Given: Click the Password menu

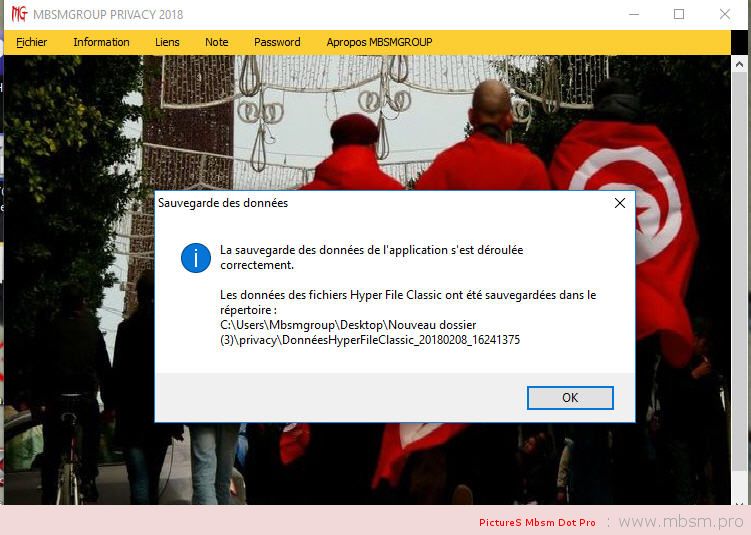Looking at the screenshot, I should click(x=277, y=42).
